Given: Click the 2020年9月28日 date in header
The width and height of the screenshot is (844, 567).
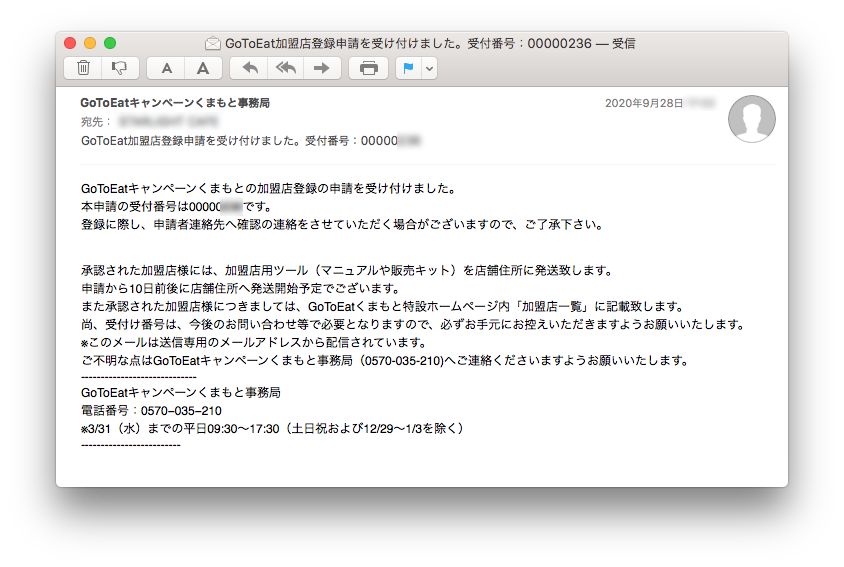Looking at the screenshot, I should [x=644, y=103].
